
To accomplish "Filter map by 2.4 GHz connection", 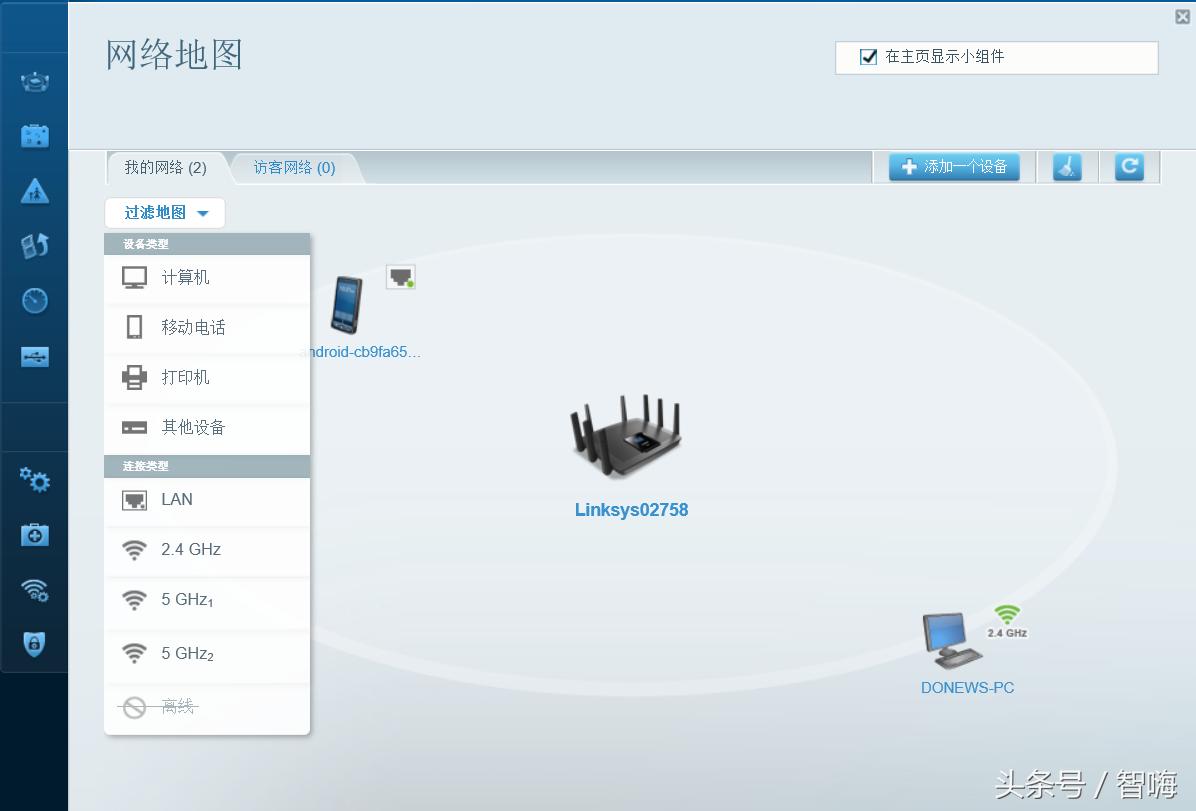I will [x=207, y=550].
